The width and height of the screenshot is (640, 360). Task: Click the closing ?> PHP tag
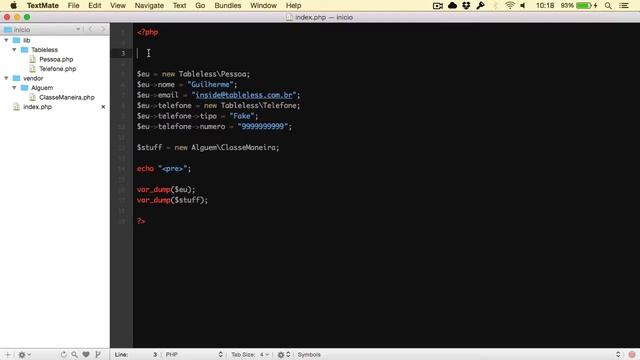tap(141, 221)
